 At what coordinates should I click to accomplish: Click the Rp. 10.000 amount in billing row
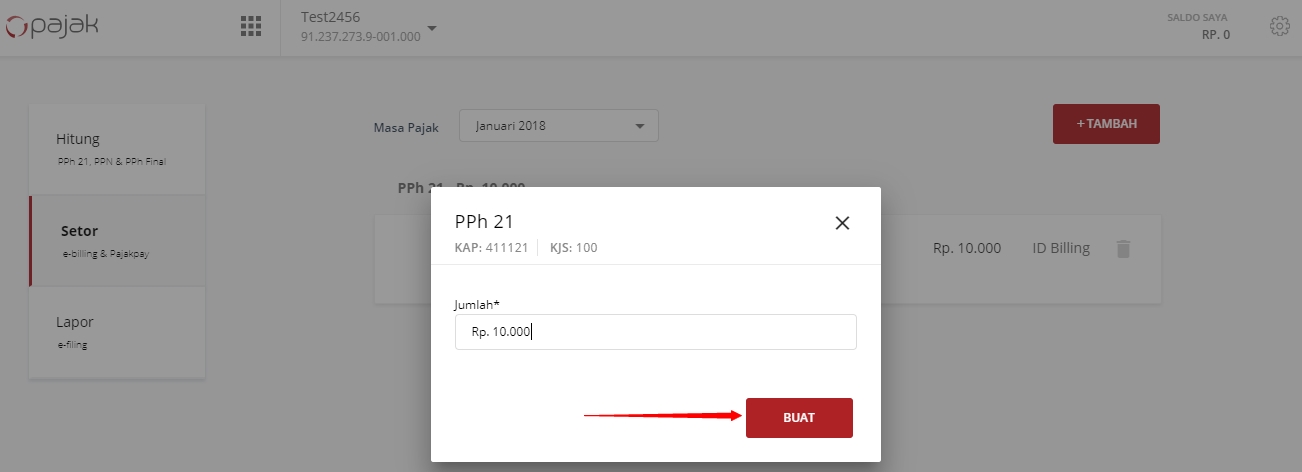coord(967,248)
